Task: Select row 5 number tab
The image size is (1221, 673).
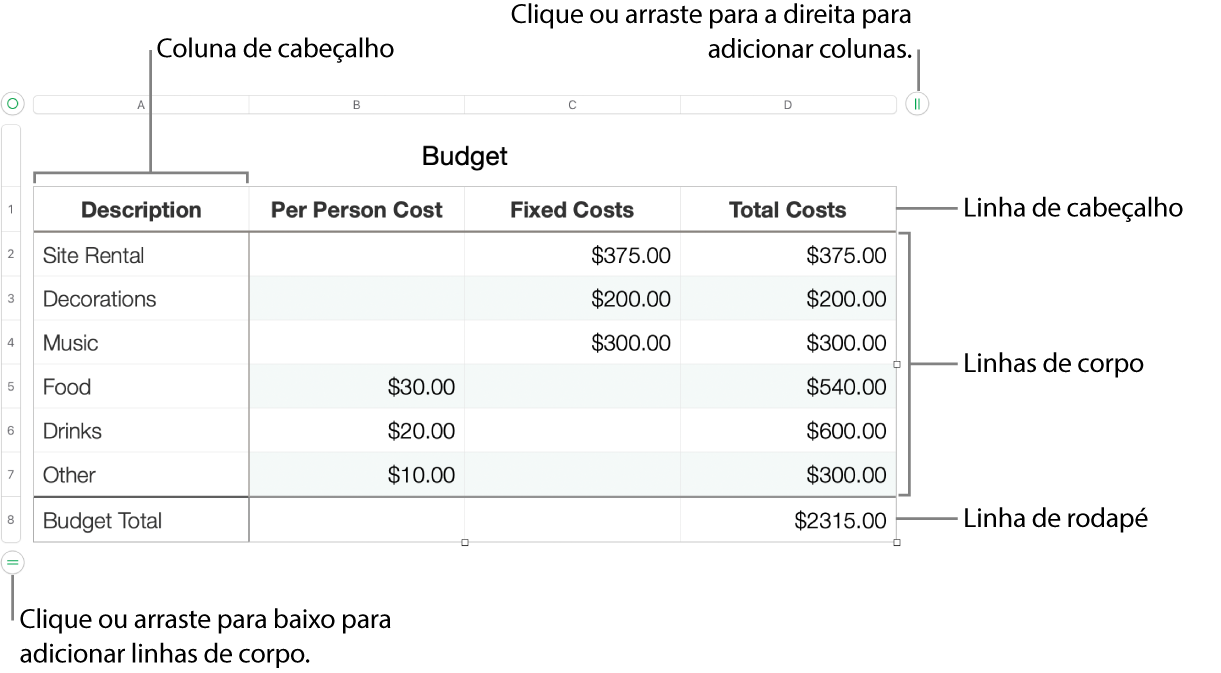Action: [11, 387]
